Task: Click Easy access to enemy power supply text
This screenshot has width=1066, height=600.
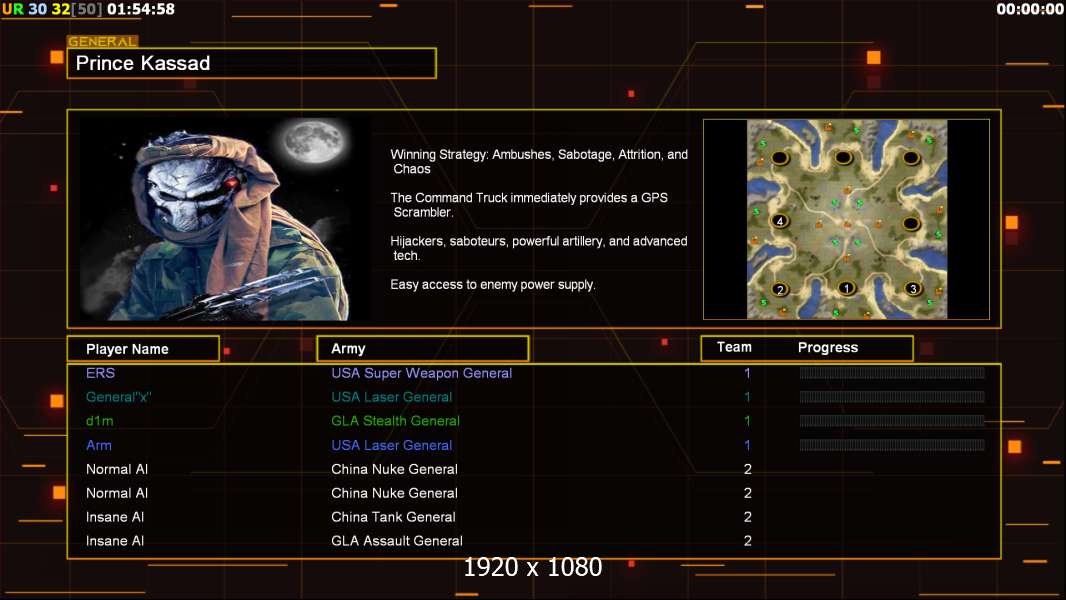Action: 493,285
